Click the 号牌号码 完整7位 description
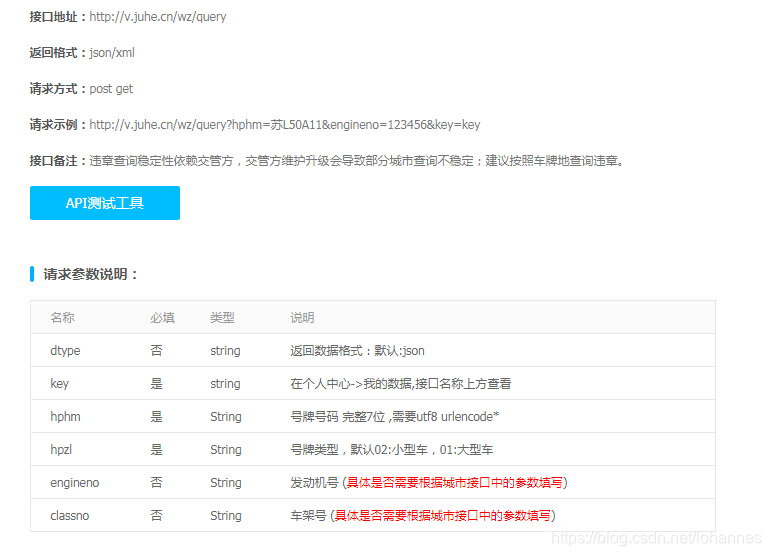The height and width of the screenshot is (556, 771). [x=394, y=417]
